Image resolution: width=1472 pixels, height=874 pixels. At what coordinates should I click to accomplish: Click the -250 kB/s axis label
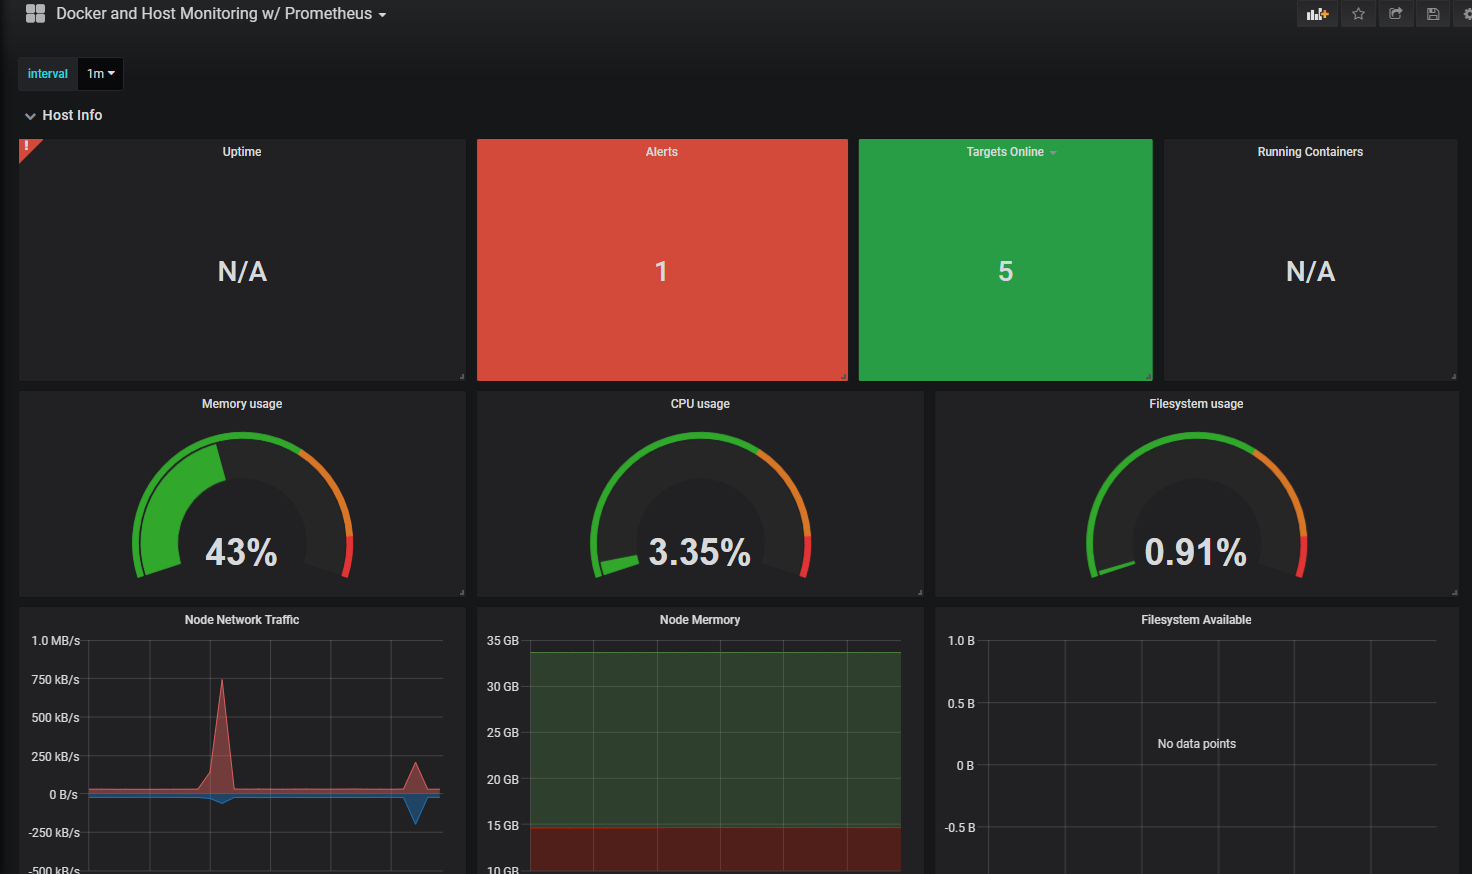pos(54,833)
